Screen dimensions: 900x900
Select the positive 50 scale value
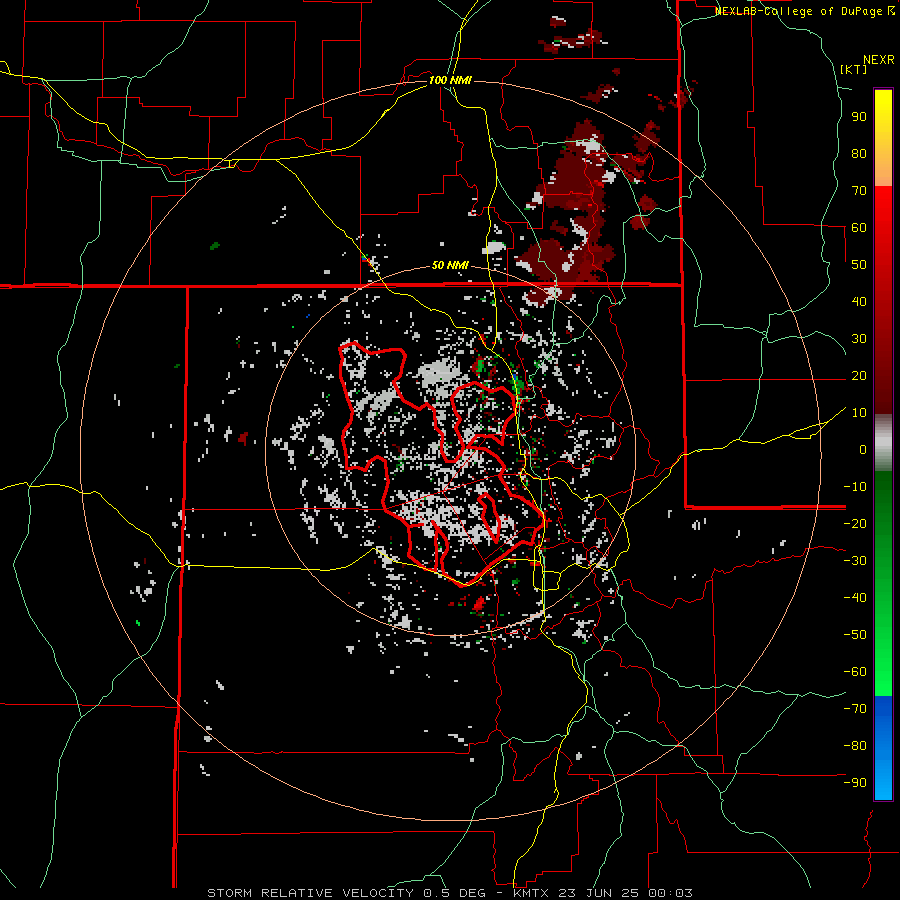859,265
